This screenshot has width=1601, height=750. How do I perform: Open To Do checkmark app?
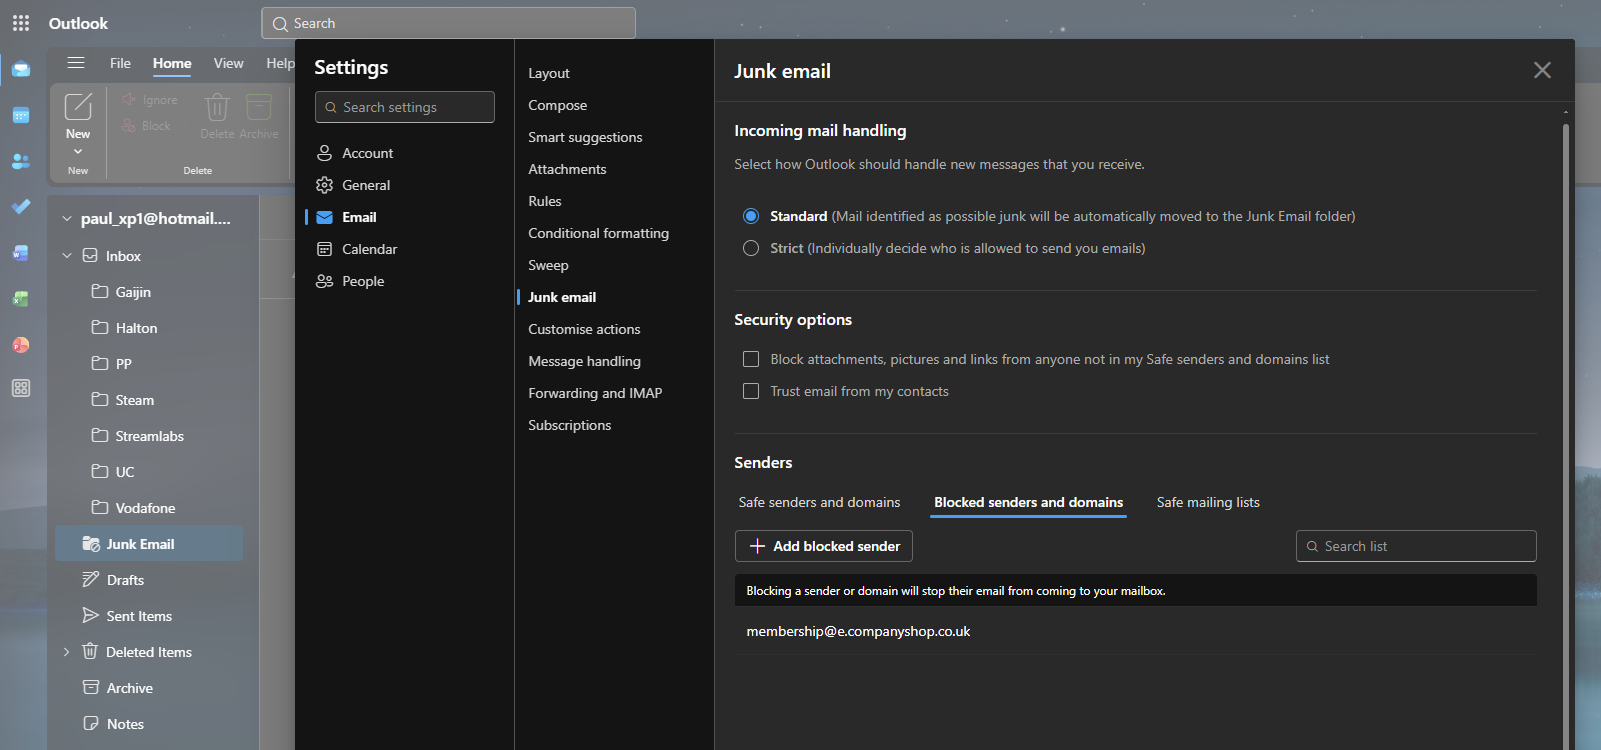click(21, 207)
